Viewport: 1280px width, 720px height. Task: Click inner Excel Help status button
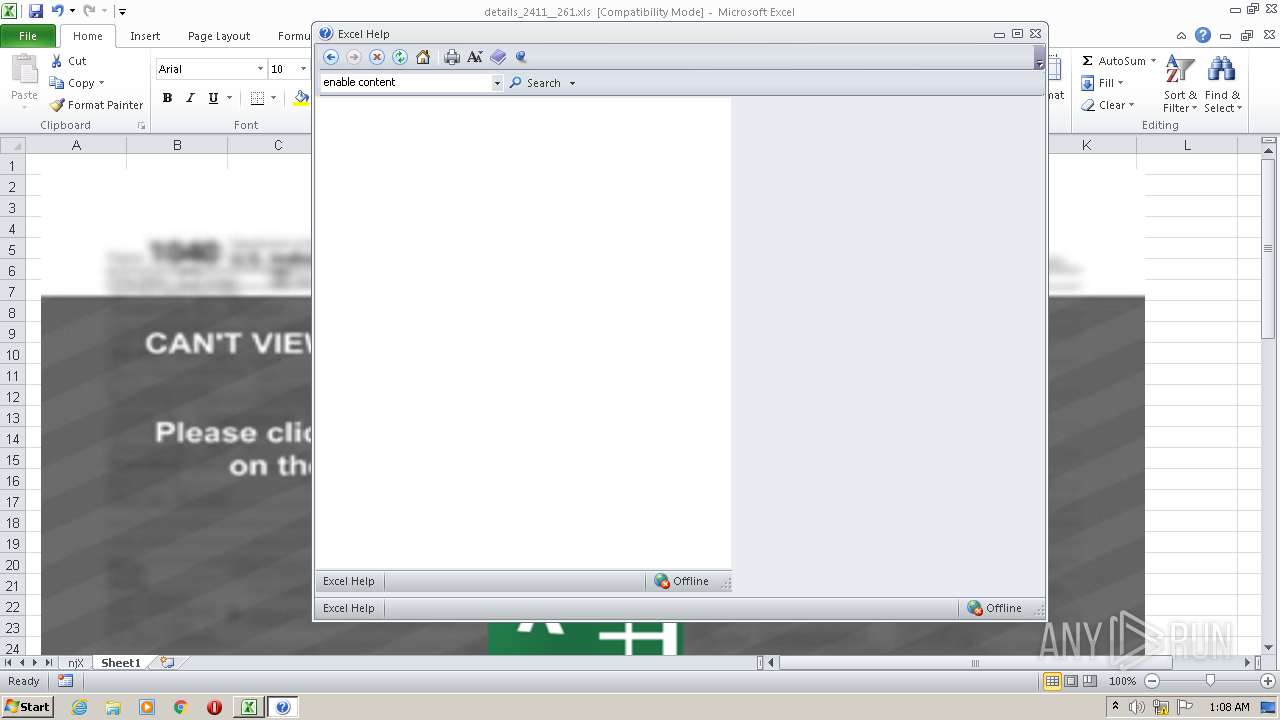pyautogui.click(x=349, y=581)
